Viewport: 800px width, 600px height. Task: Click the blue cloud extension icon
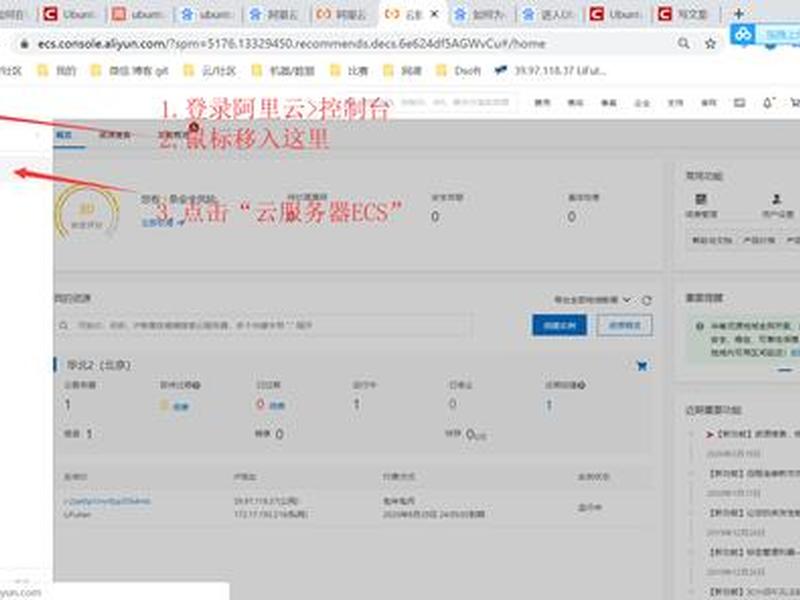click(x=744, y=35)
